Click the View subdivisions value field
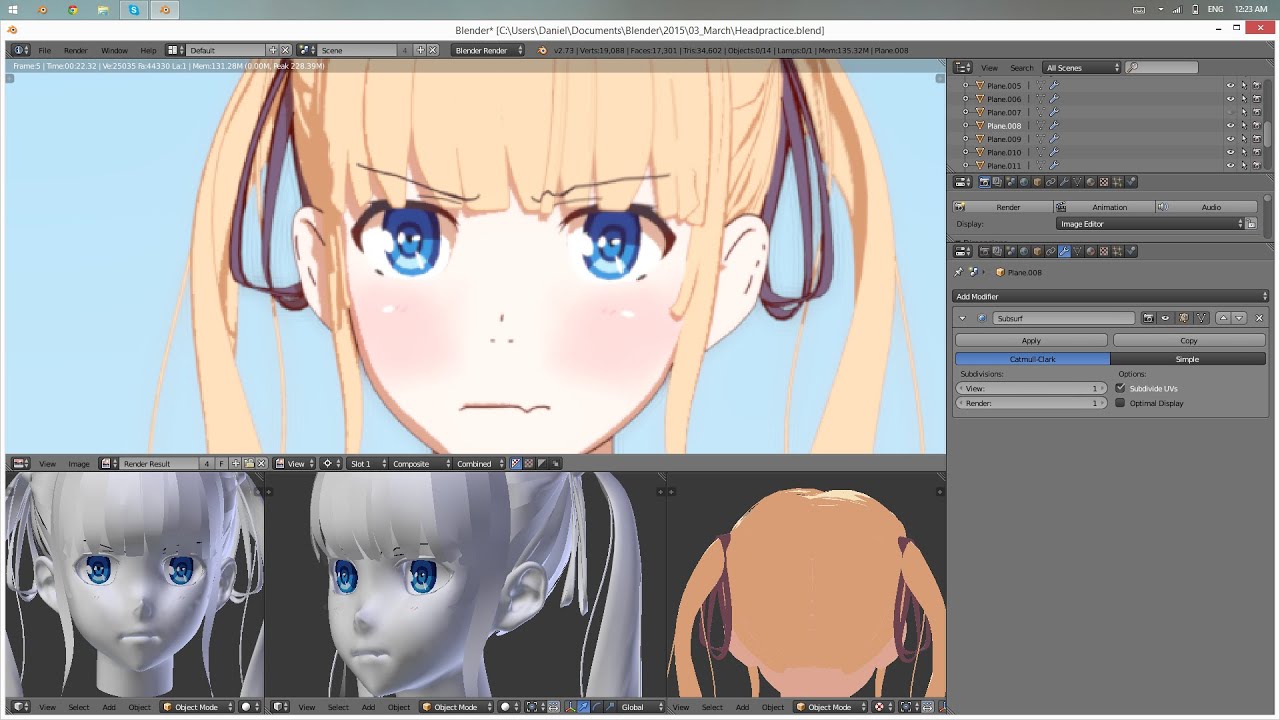 (1031, 388)
